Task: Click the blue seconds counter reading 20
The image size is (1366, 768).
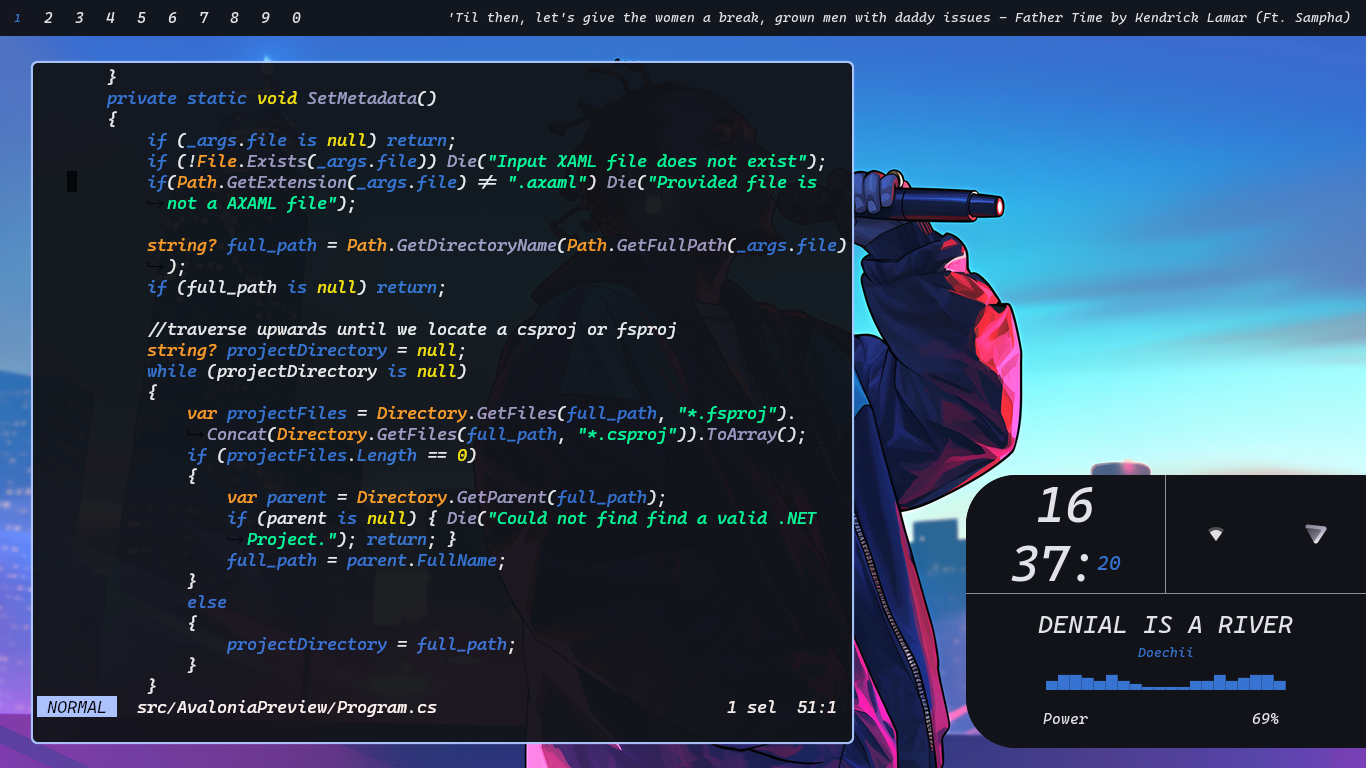Action: coord(1108,563)
